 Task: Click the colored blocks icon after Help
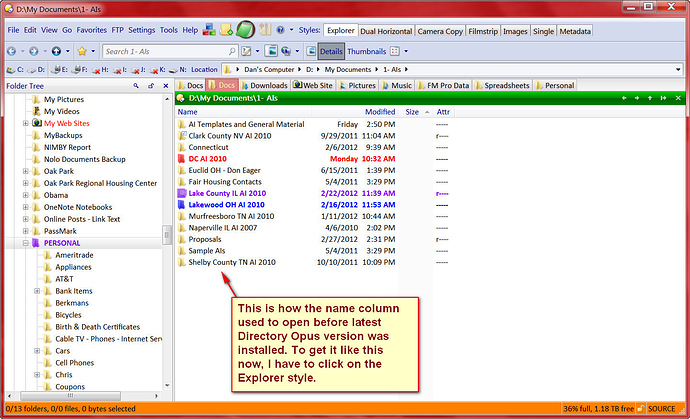(209, 30)
